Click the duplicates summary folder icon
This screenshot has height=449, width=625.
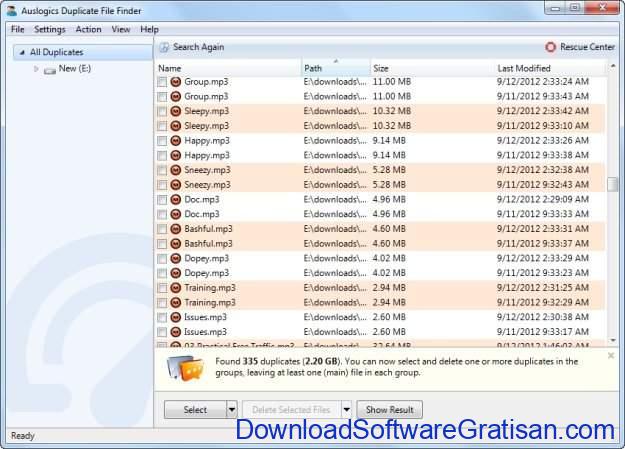[x=185, y=368]
